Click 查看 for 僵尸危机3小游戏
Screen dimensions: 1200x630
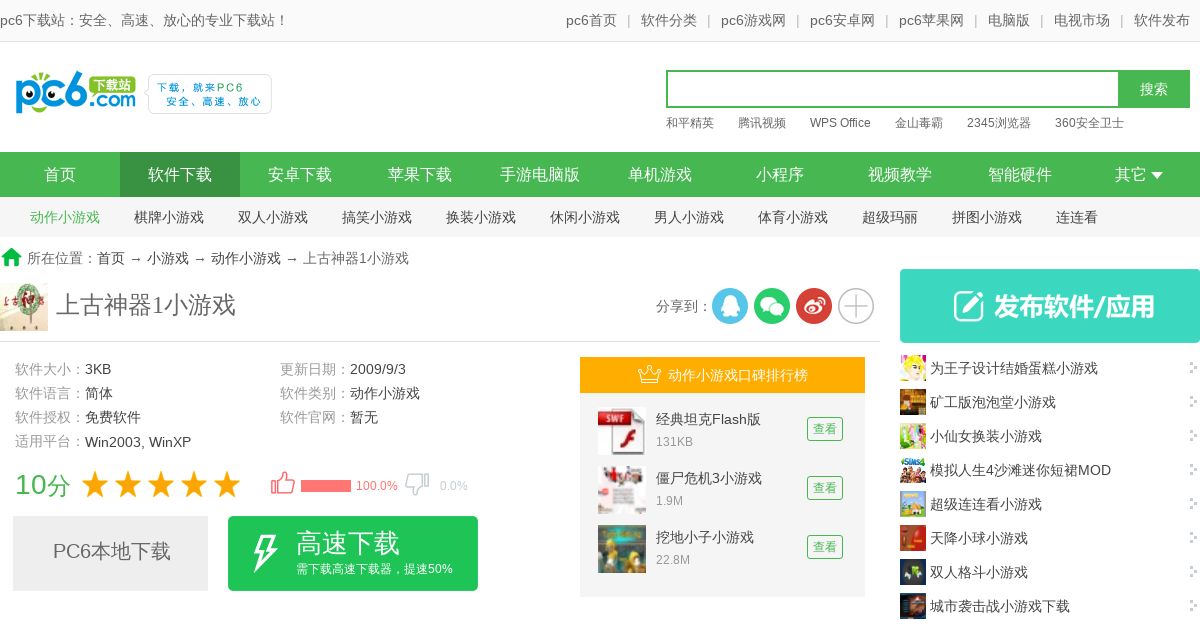point(825,488)
